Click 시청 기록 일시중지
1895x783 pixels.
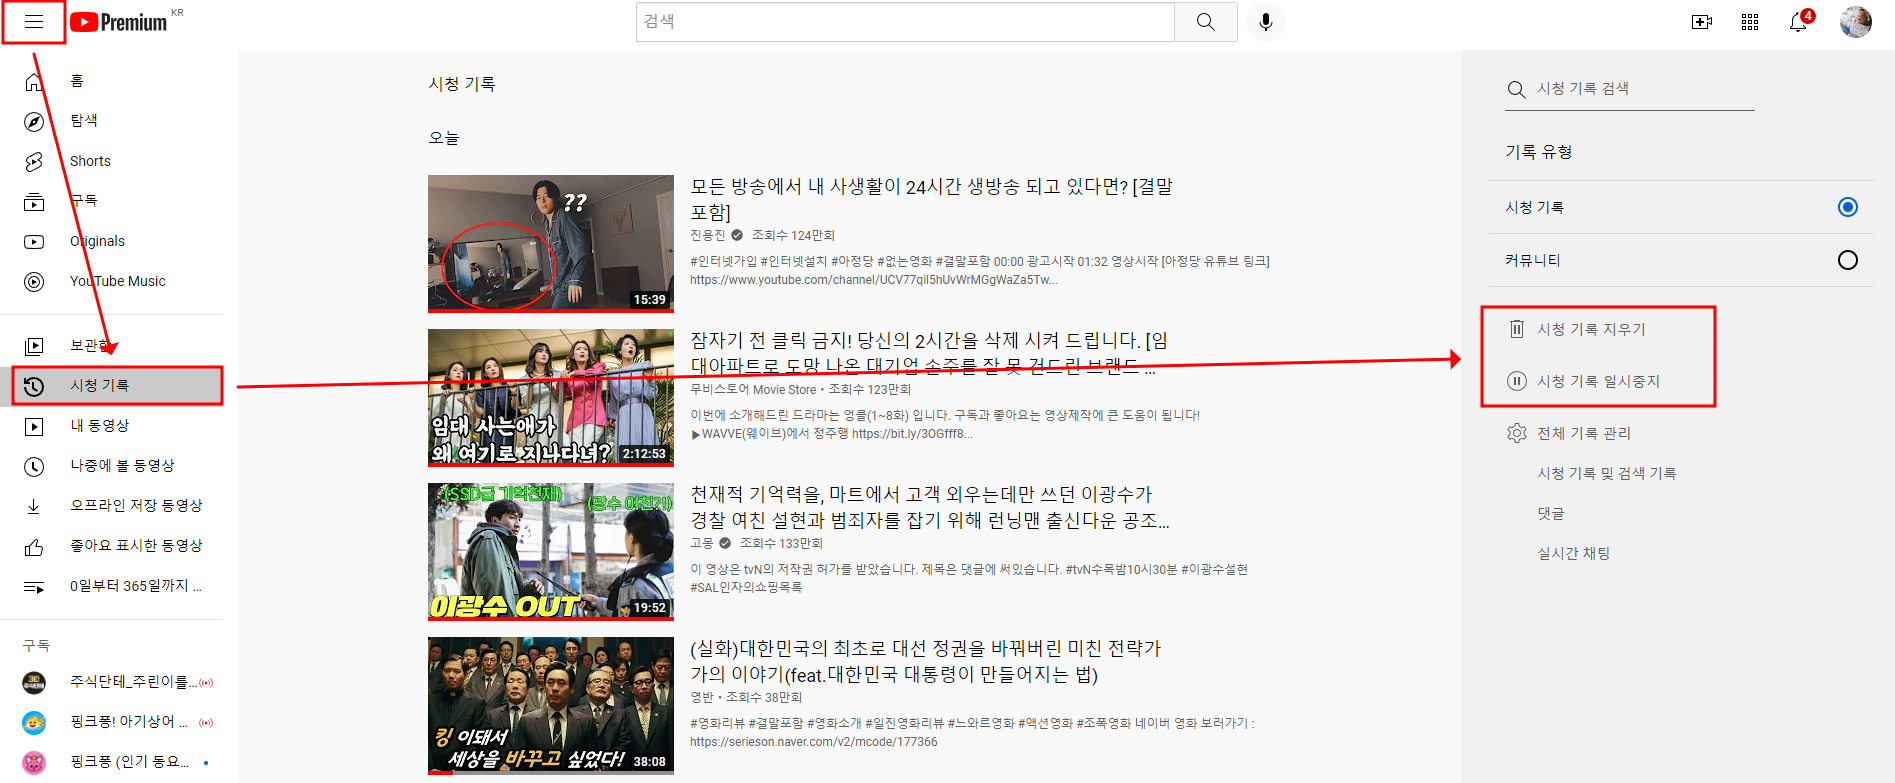(1598, 381)
